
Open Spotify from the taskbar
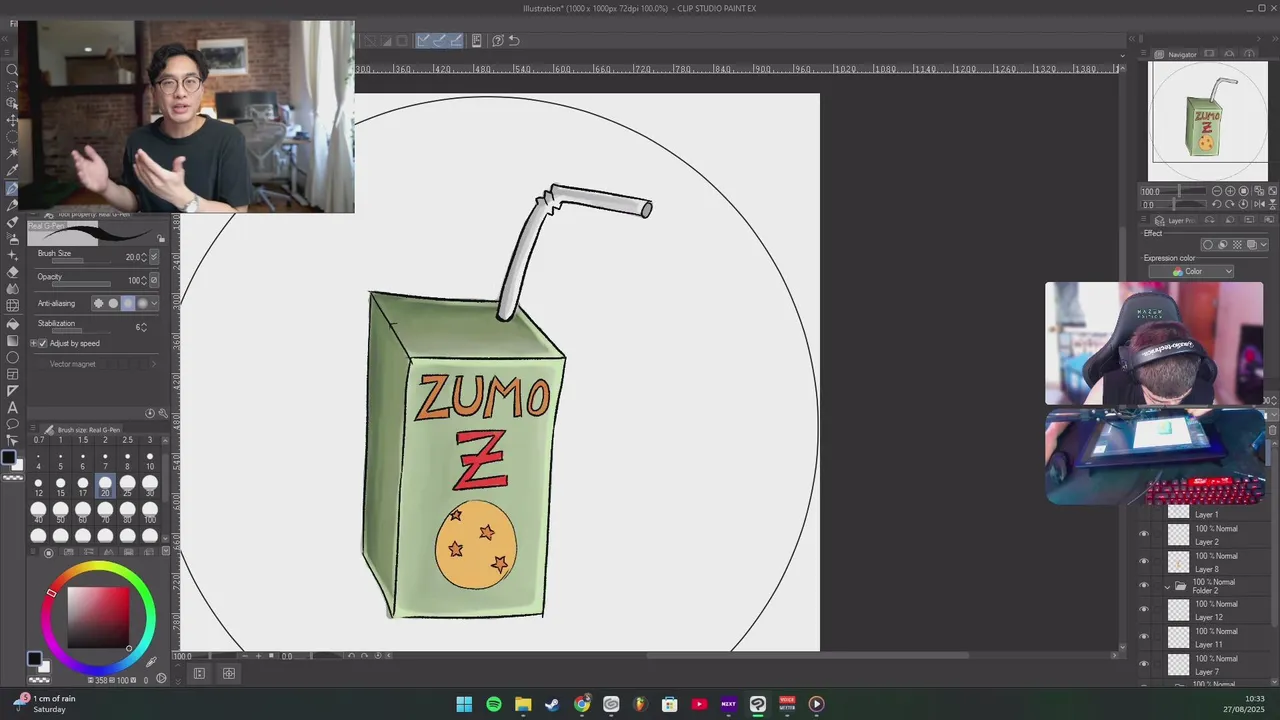pyautogui.click(x=494, y=704)
